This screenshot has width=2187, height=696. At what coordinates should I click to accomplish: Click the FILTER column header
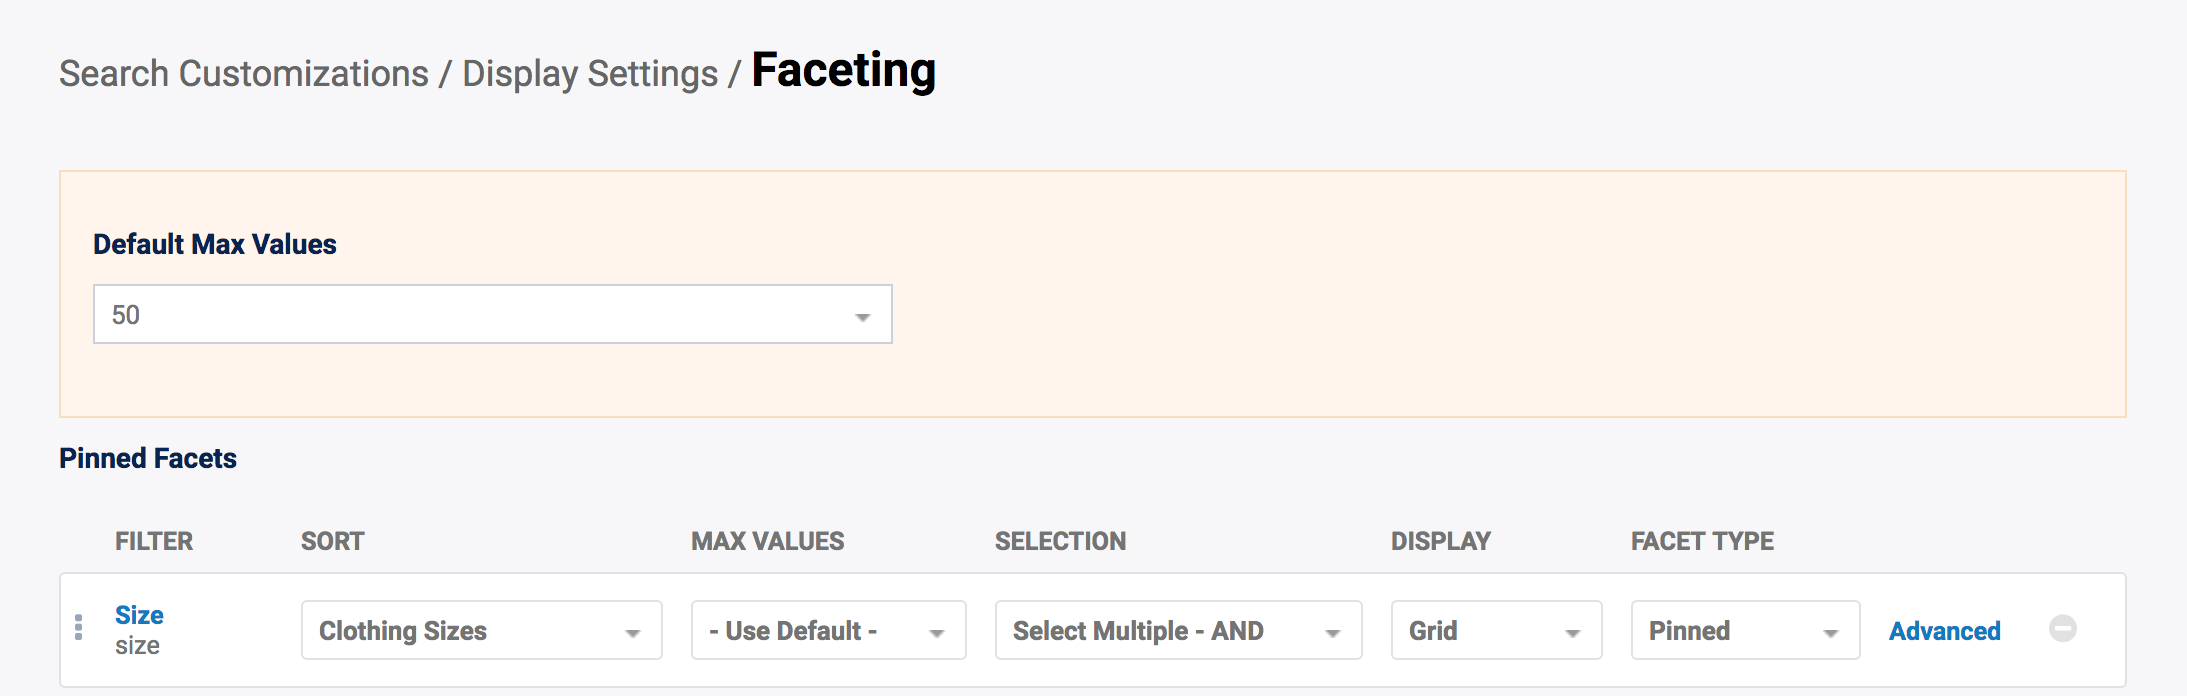click(x=154, y=541)
